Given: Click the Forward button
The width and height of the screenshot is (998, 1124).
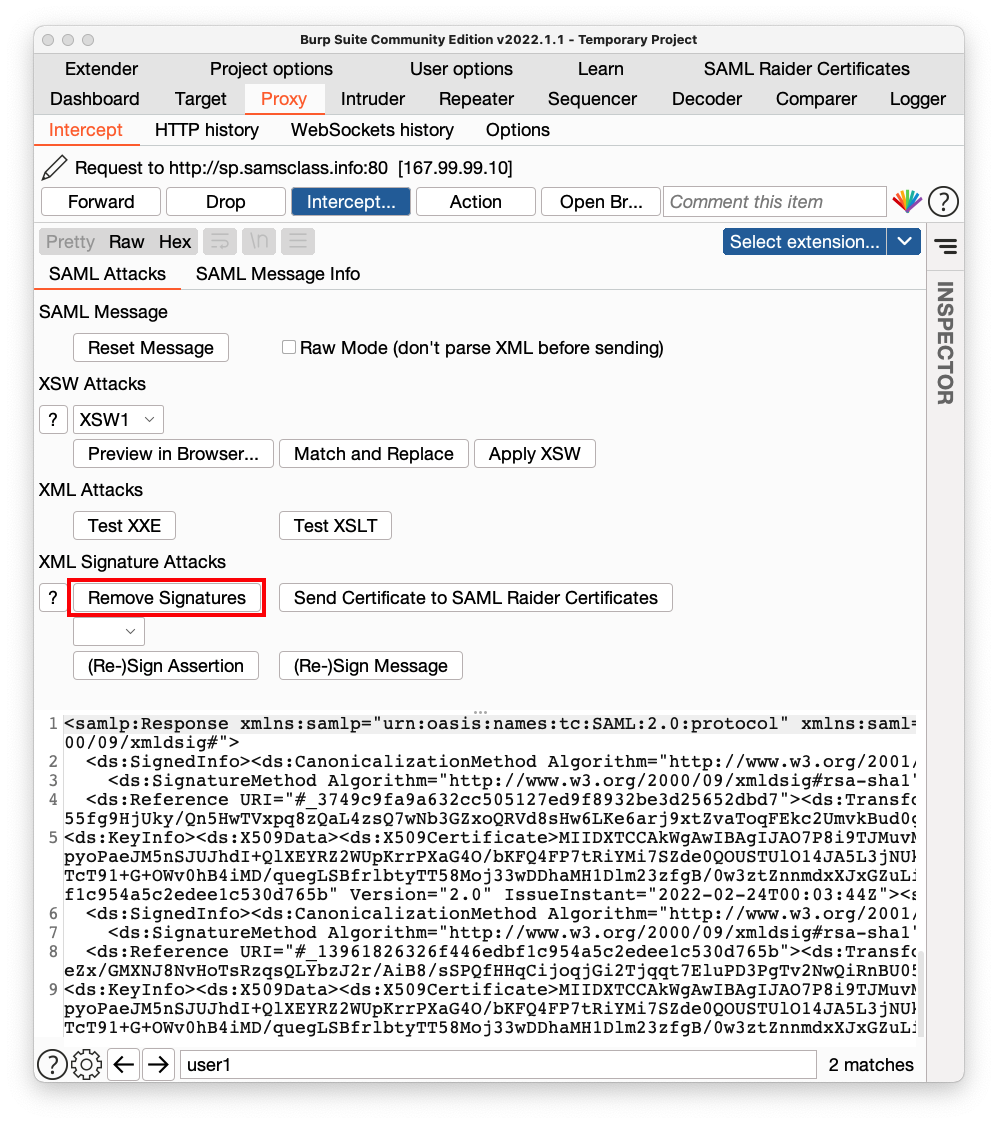Looking at the screenshot, I should coord(101,201).
